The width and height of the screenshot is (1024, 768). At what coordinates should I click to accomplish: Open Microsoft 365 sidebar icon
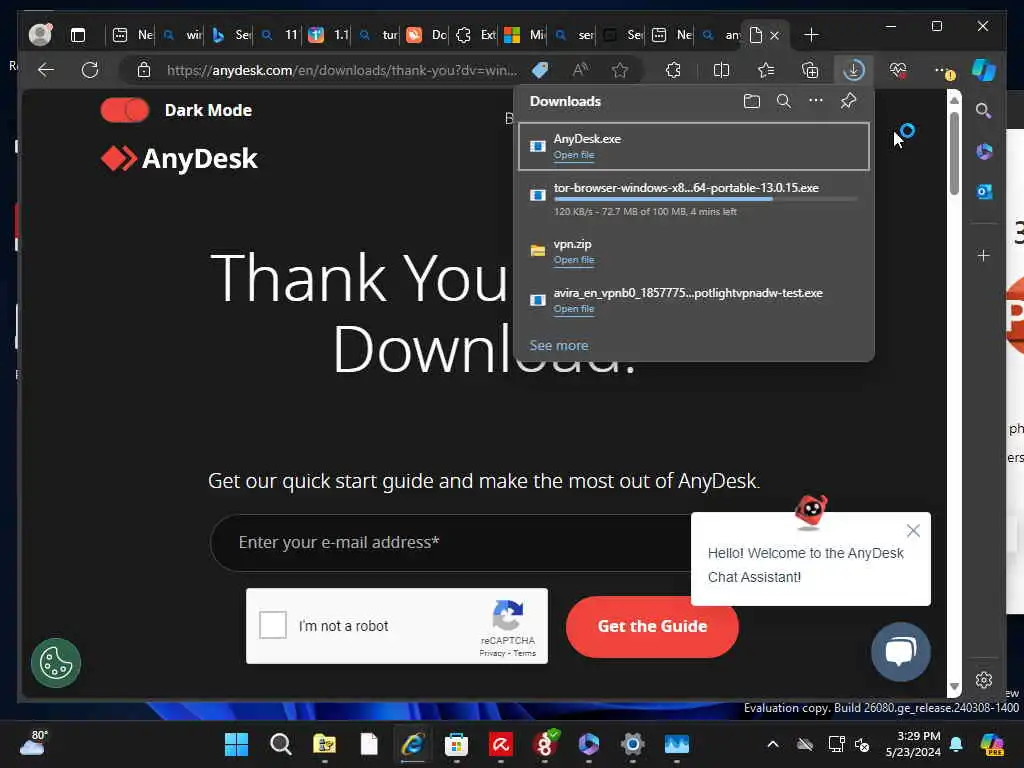click(x=984, y=152)
